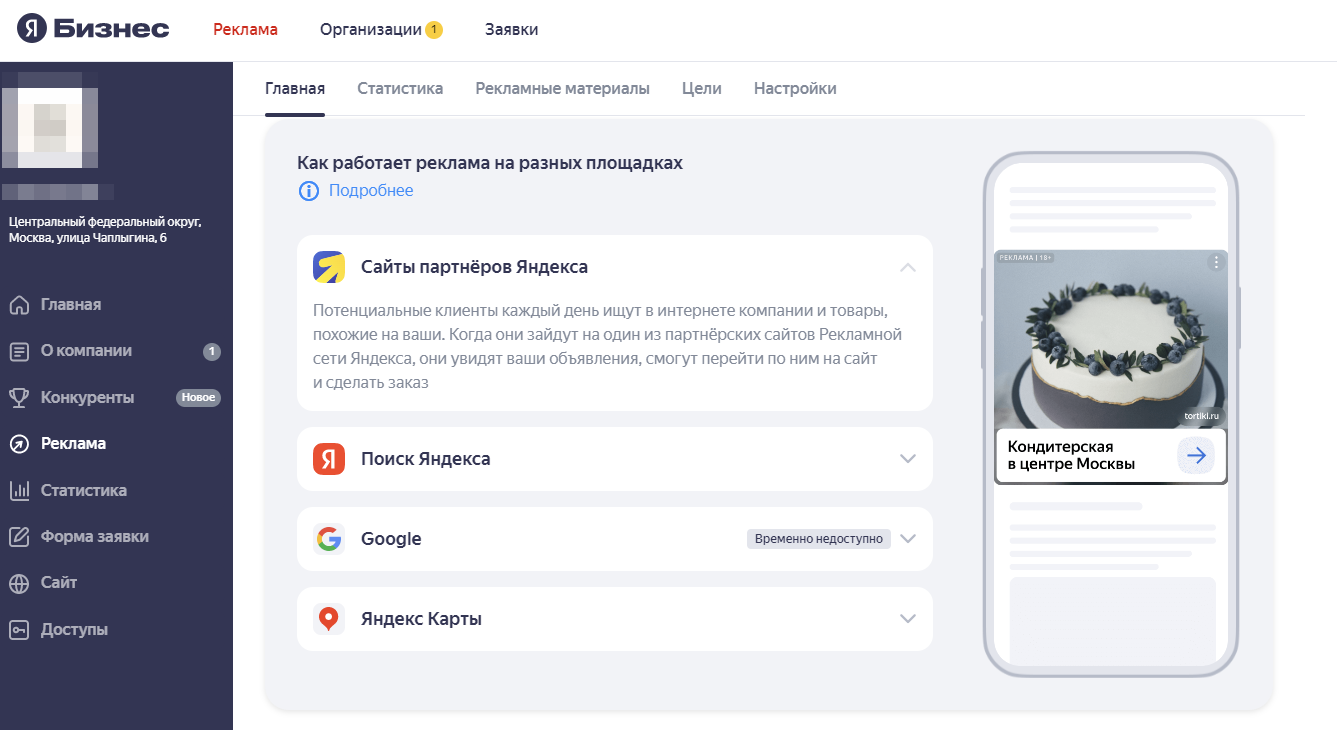Click the Конкуренты trophy icon

pos(19,398)
